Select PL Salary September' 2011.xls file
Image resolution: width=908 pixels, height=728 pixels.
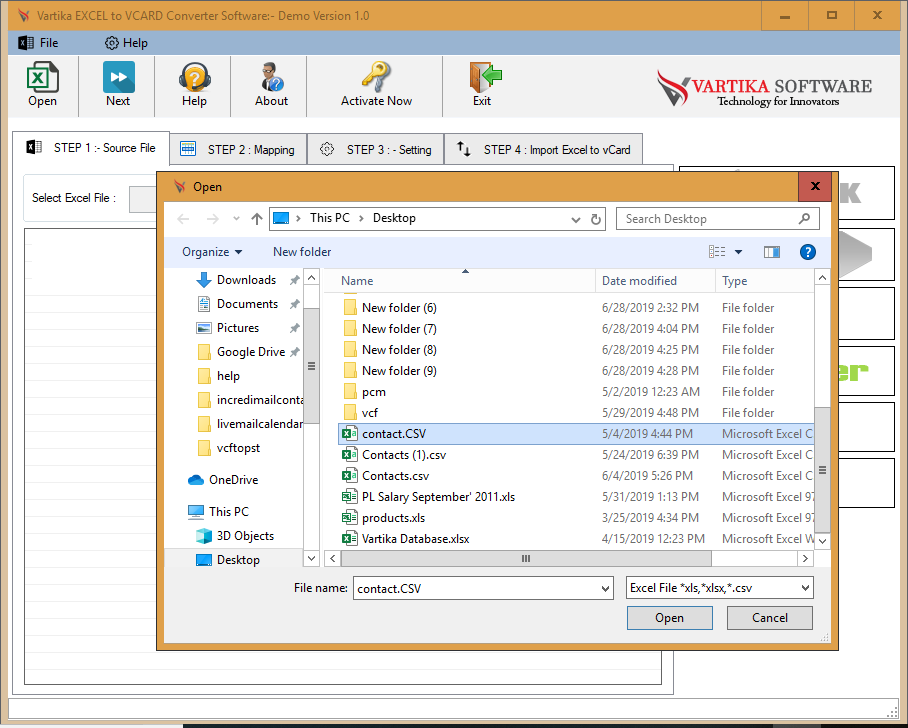click(575, 497)
